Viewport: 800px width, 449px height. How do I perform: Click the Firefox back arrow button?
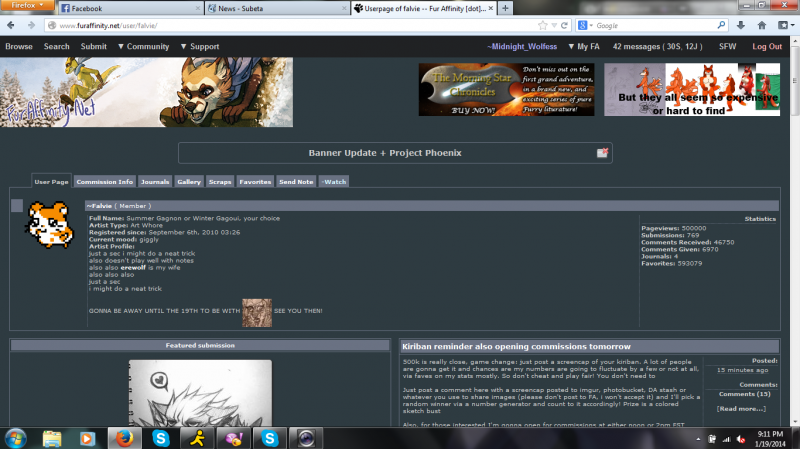click(x=12, y=24)
